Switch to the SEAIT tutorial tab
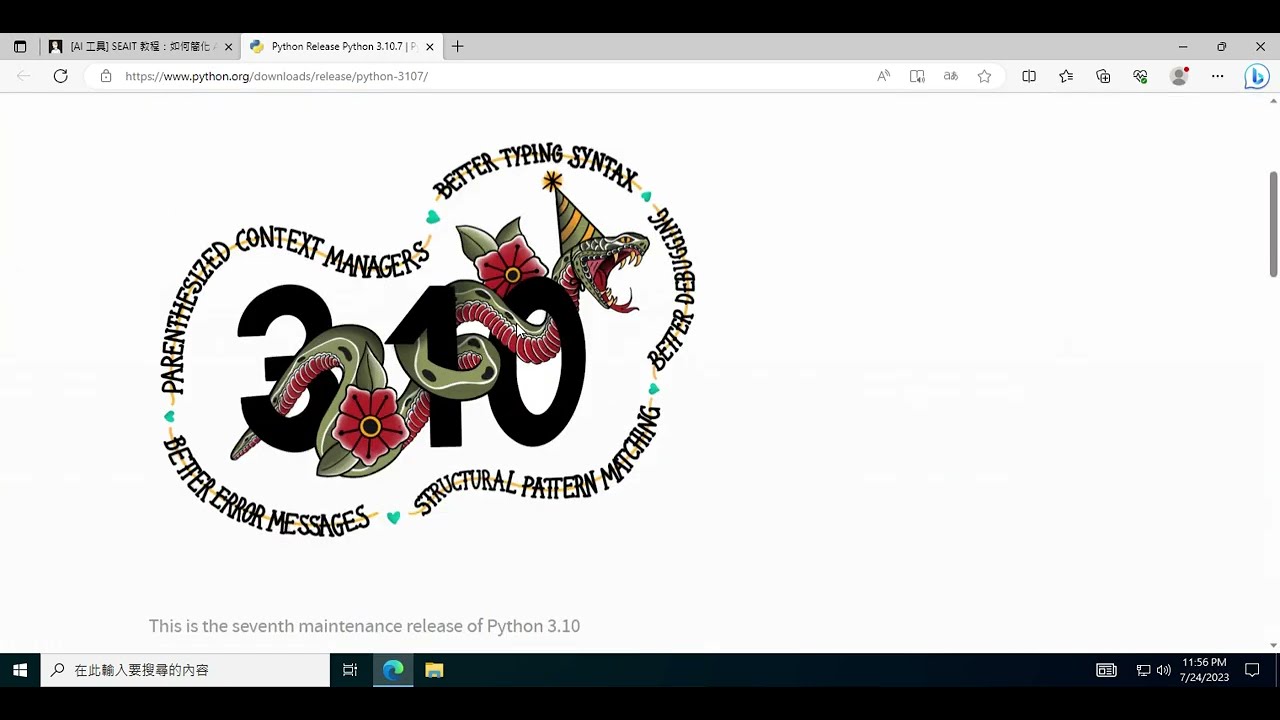This screenshot has height=720, width=1280. pos(140,46)
